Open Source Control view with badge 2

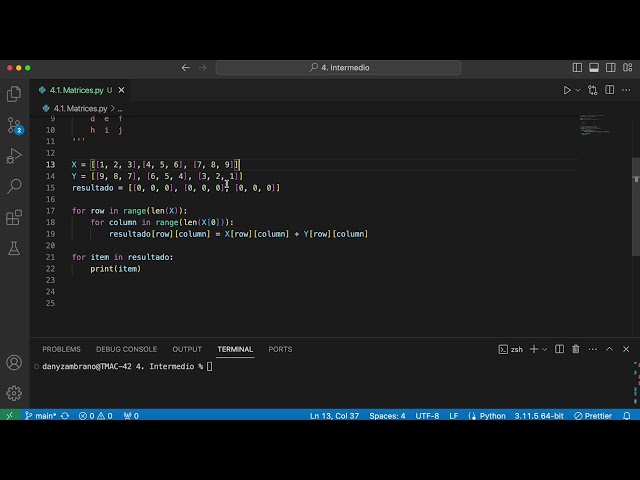pyautogui.click(x=15, y=125)
